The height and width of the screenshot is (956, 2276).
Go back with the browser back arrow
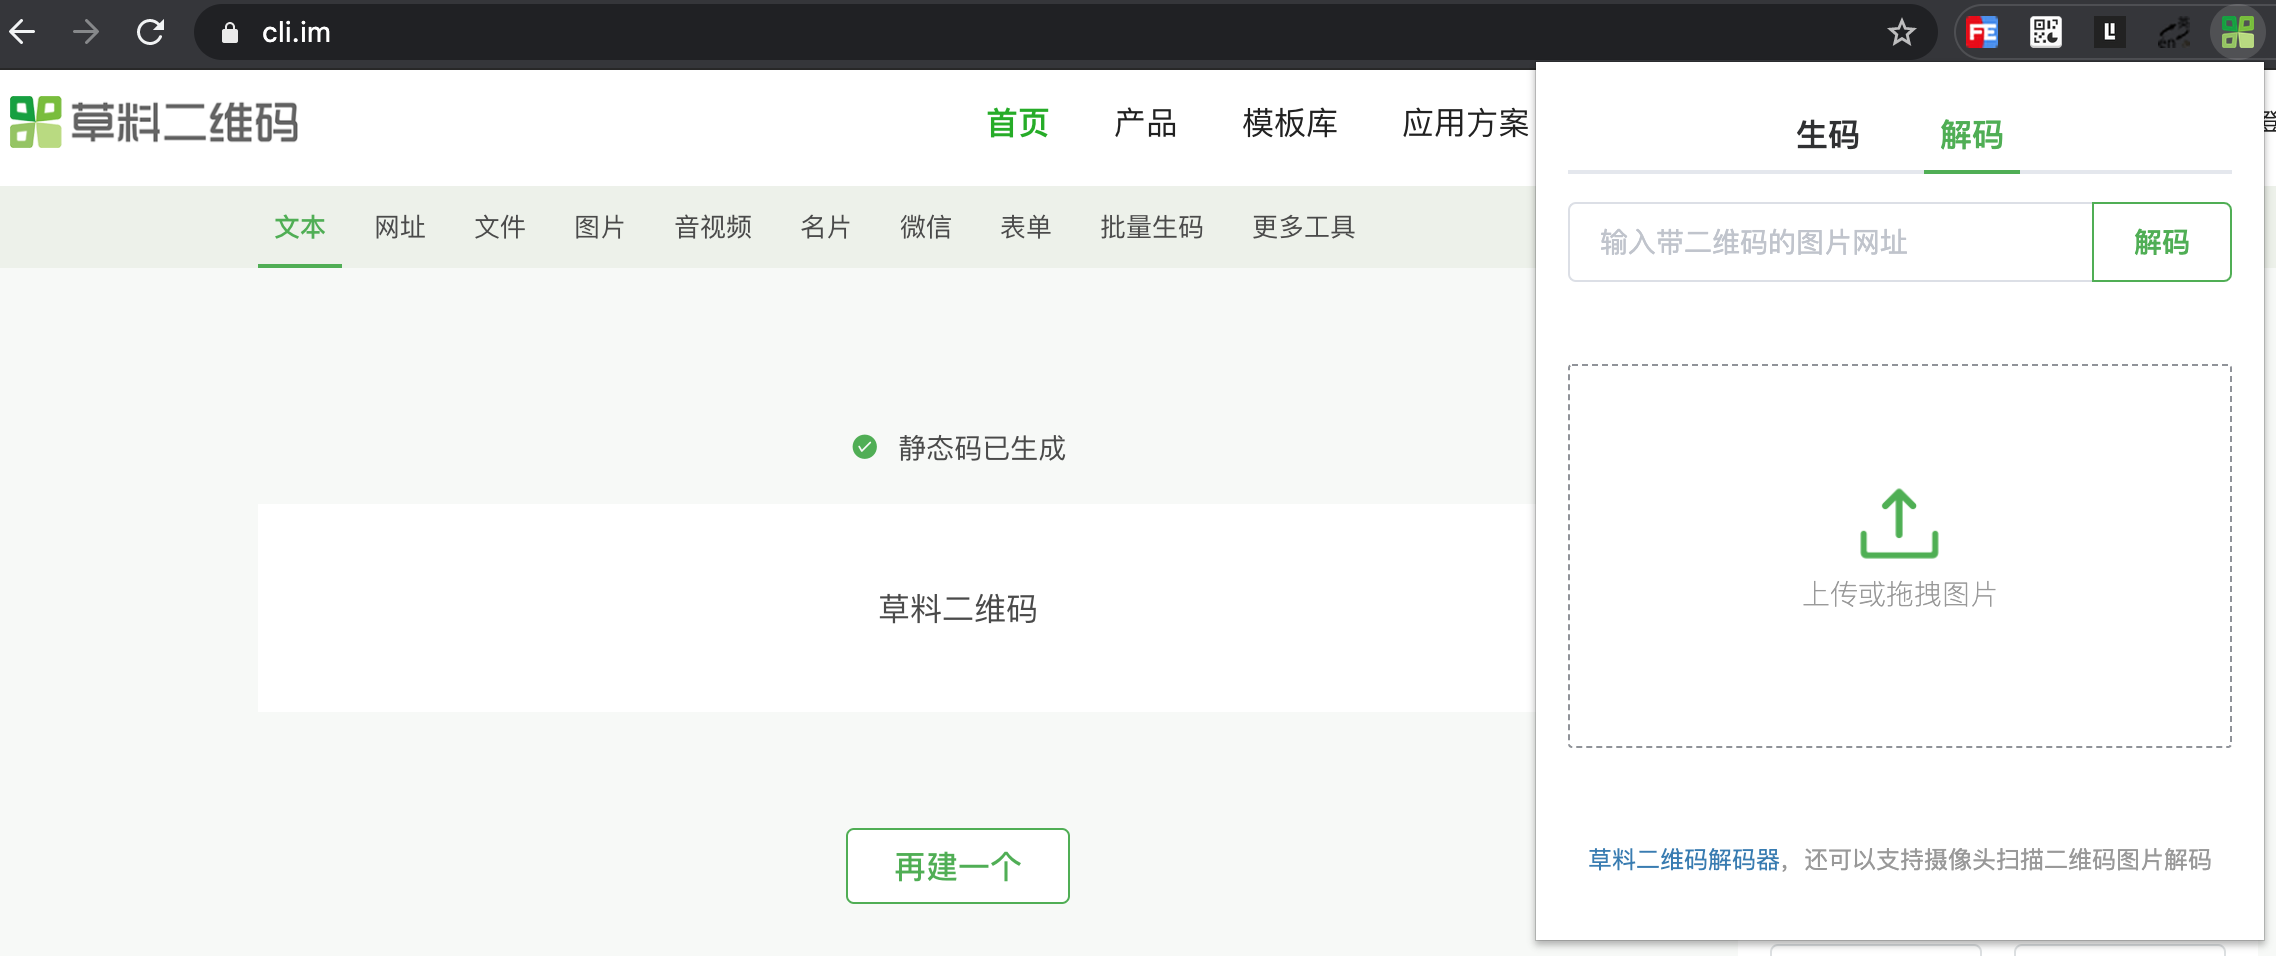(23, 32)
